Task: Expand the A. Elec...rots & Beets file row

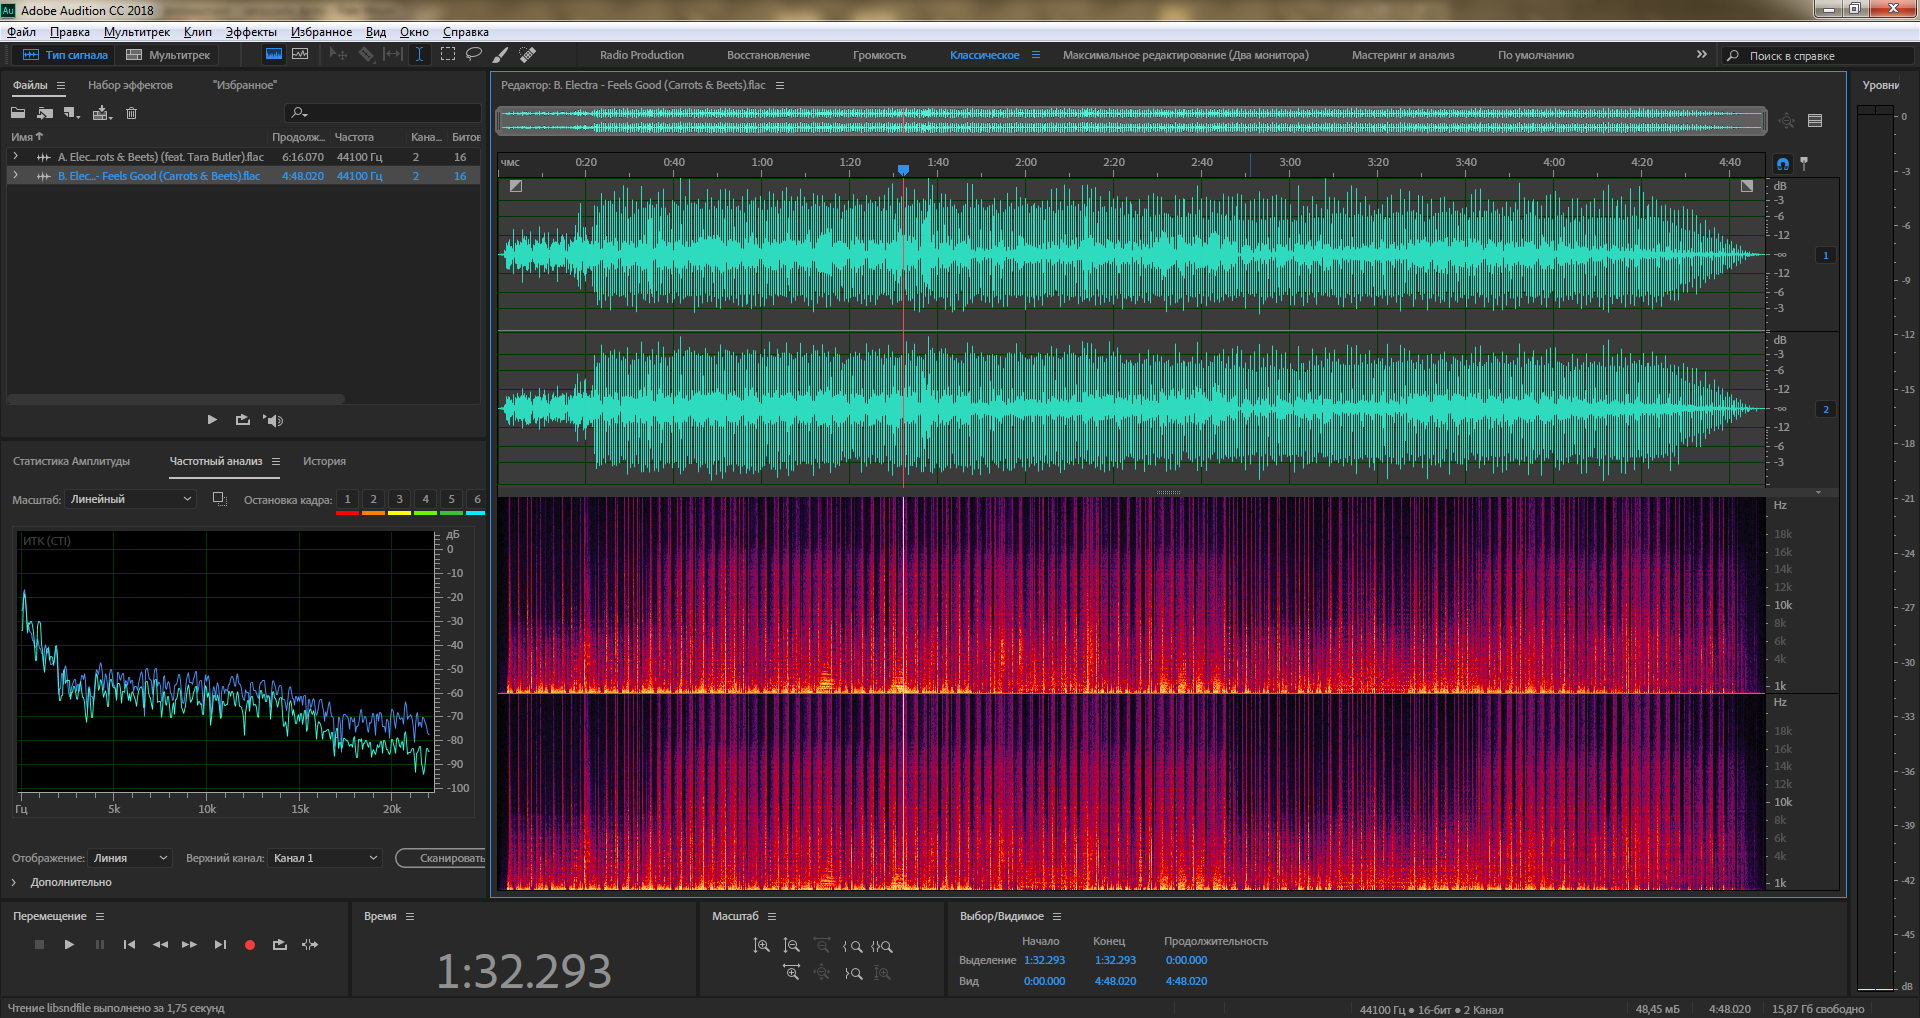Action: [x=15, y=157]
